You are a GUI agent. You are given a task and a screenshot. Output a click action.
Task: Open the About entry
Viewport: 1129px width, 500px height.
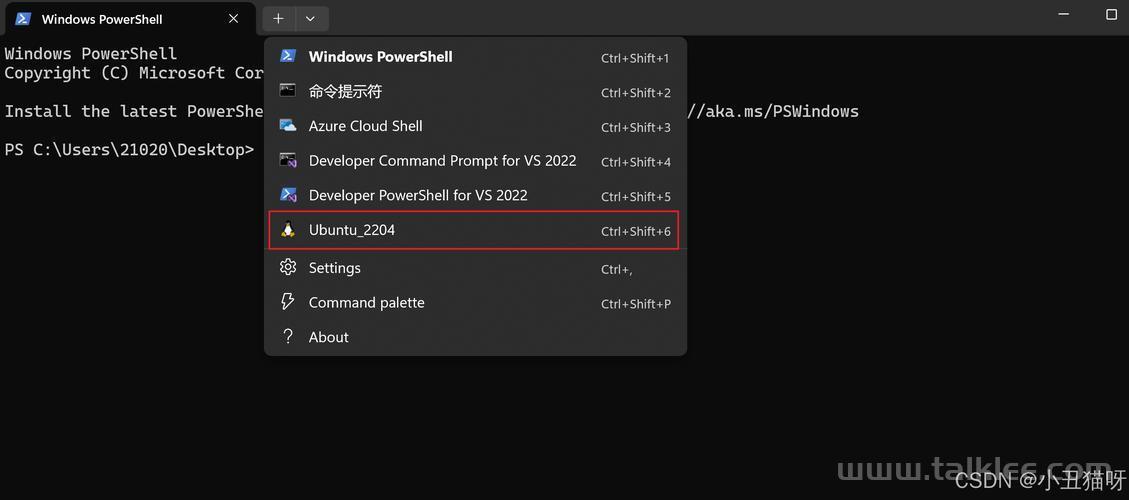pyautogui.click(x=475, y=337)
